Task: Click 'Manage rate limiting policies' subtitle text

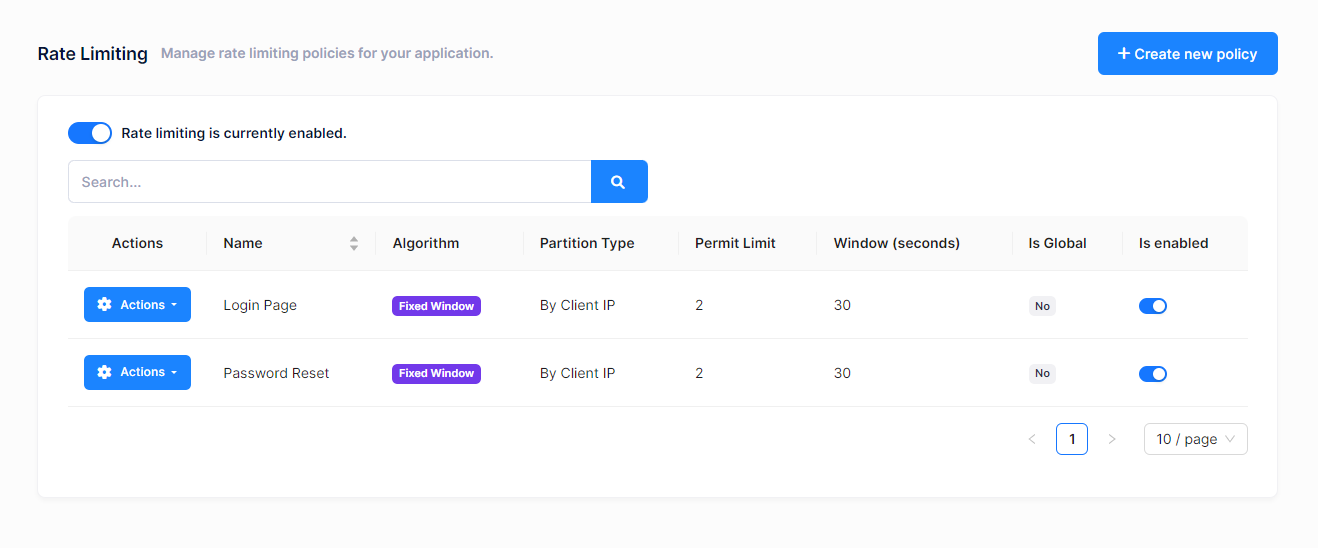Action: [327, 53]
